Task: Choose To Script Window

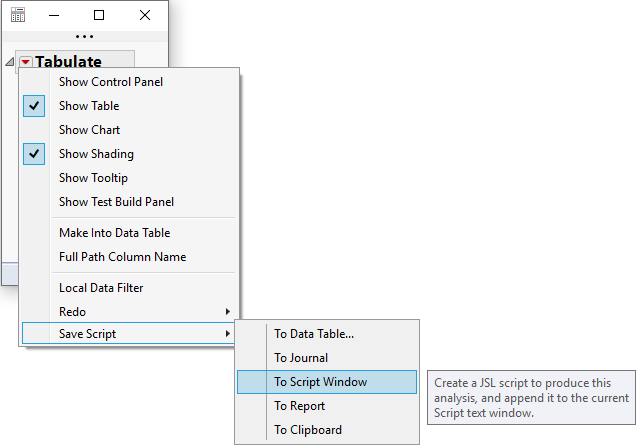Action: tap(320, 382)
